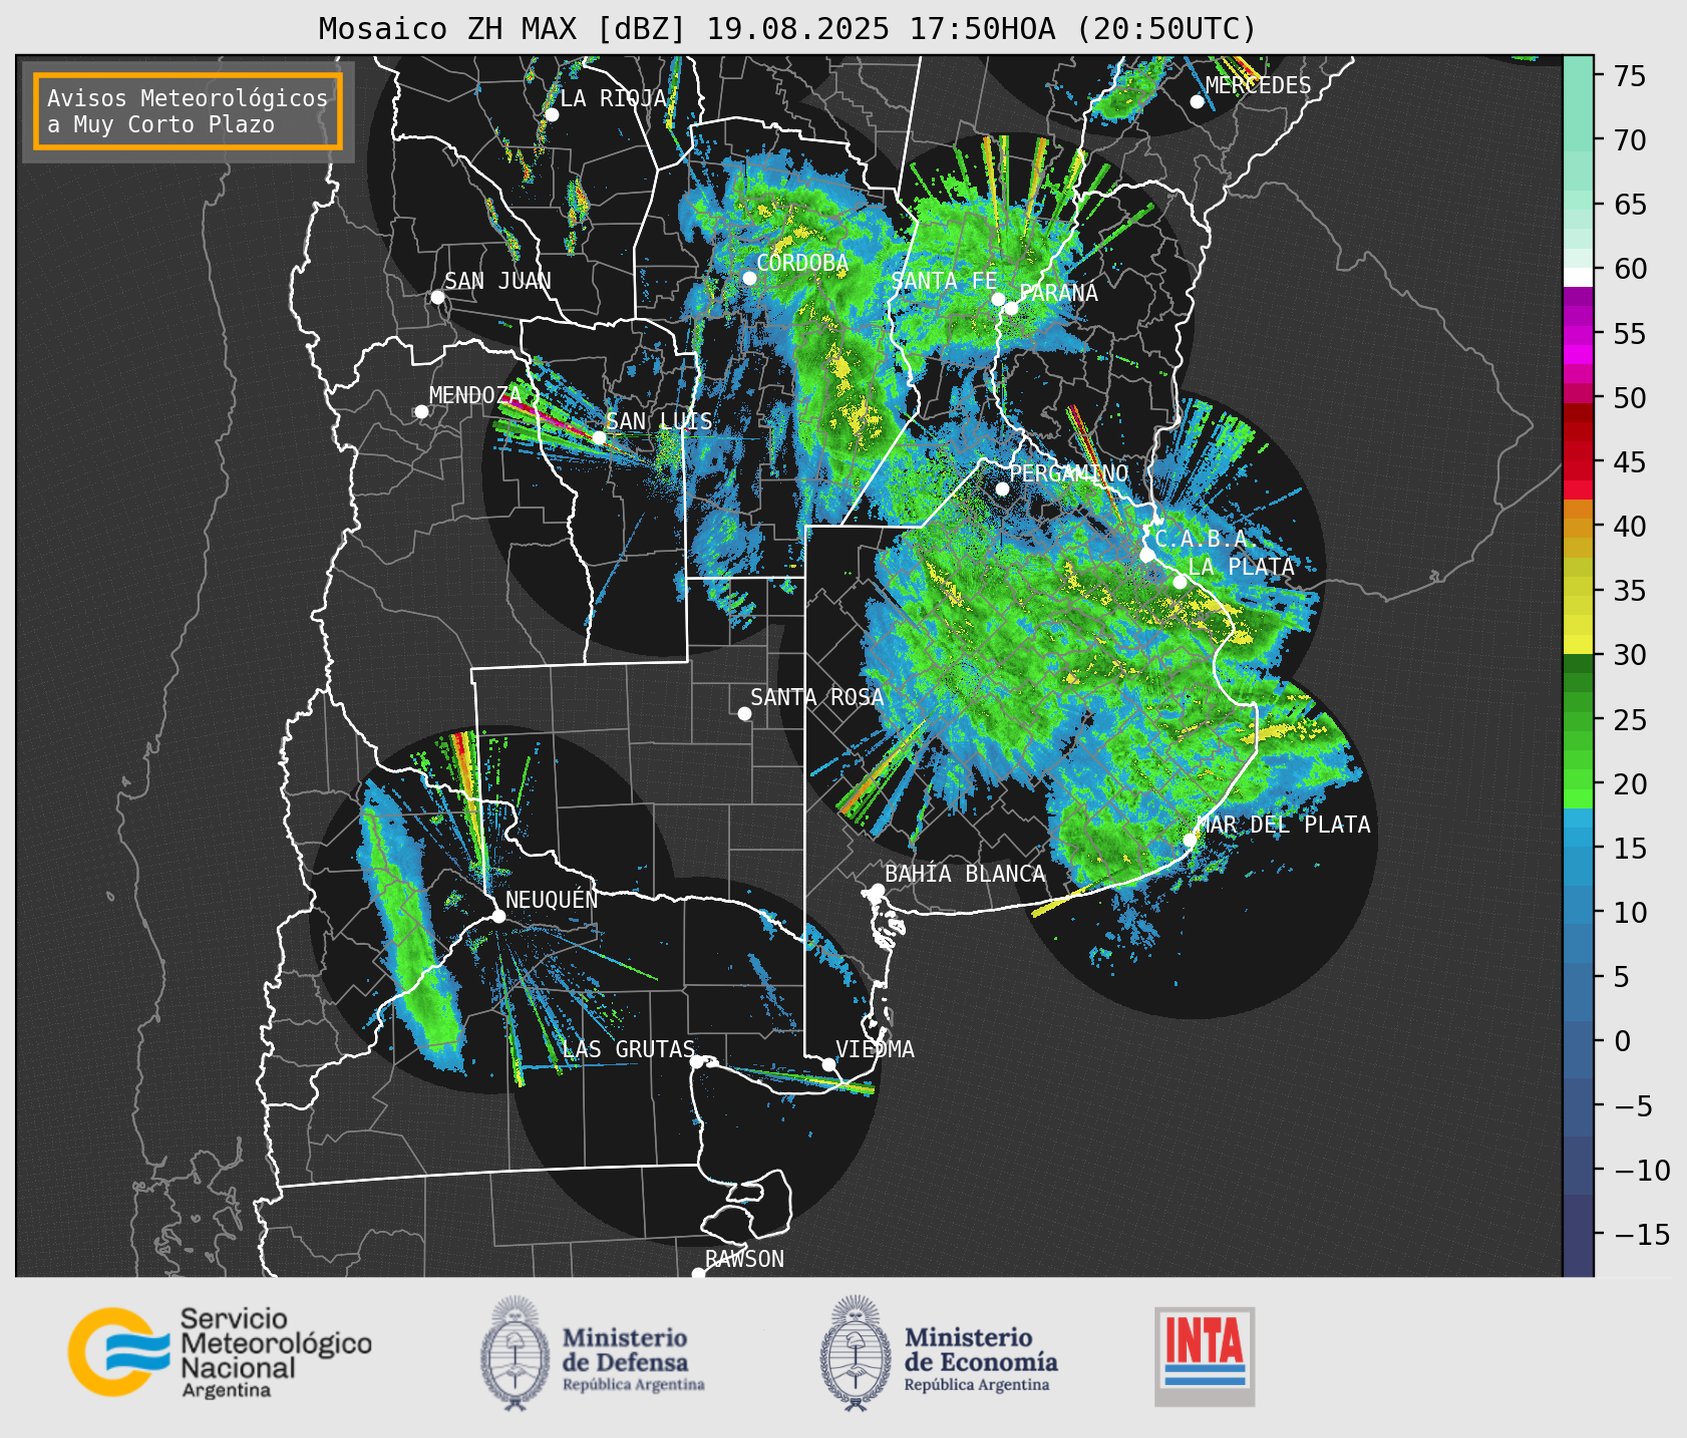
Task: Click the Ministerio de Economía emblem
Action: pyautogui.click(x=856, y=1353)
